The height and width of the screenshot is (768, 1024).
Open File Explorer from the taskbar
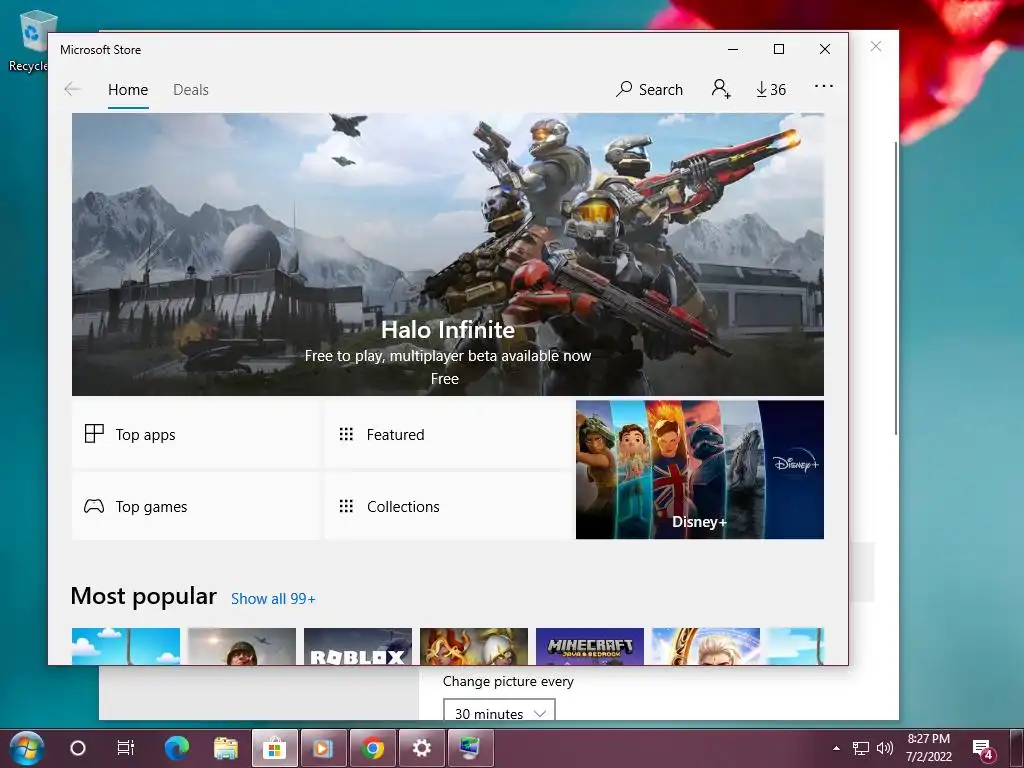(x=226, y=748)
